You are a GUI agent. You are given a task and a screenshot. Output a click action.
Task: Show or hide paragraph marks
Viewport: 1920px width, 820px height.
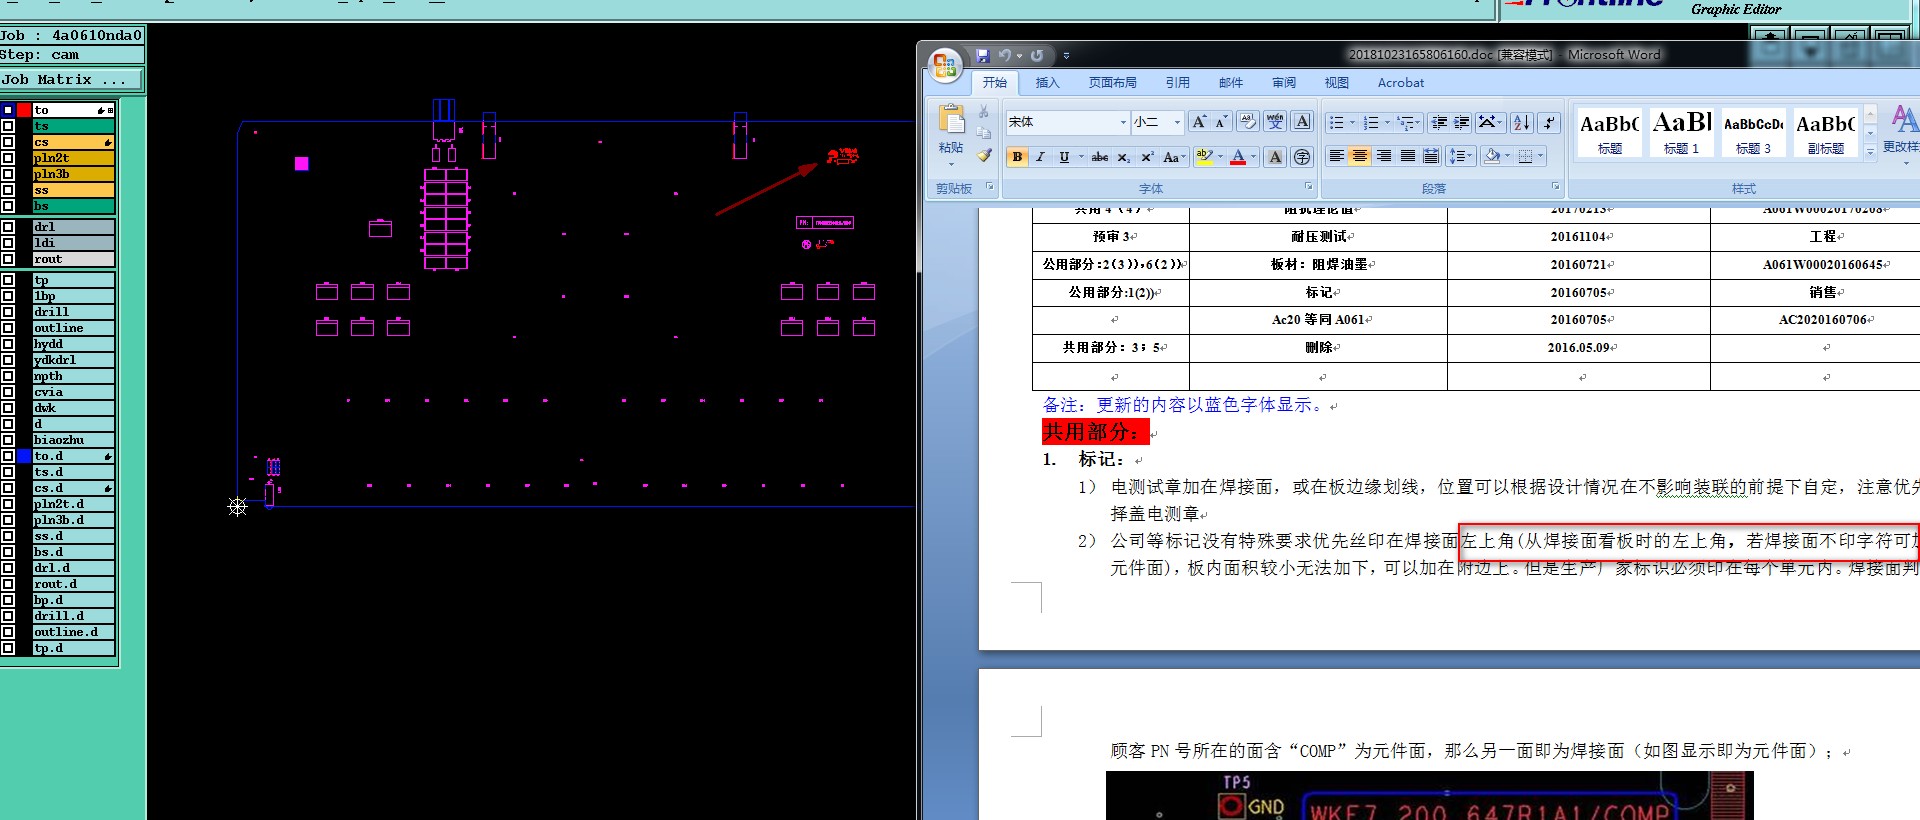[x=1549, y=122]
